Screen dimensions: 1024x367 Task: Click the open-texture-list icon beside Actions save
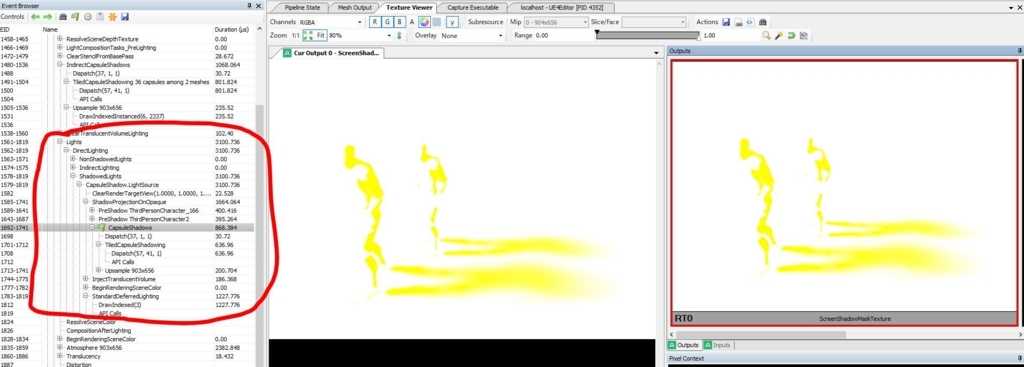tap(739, 22)
